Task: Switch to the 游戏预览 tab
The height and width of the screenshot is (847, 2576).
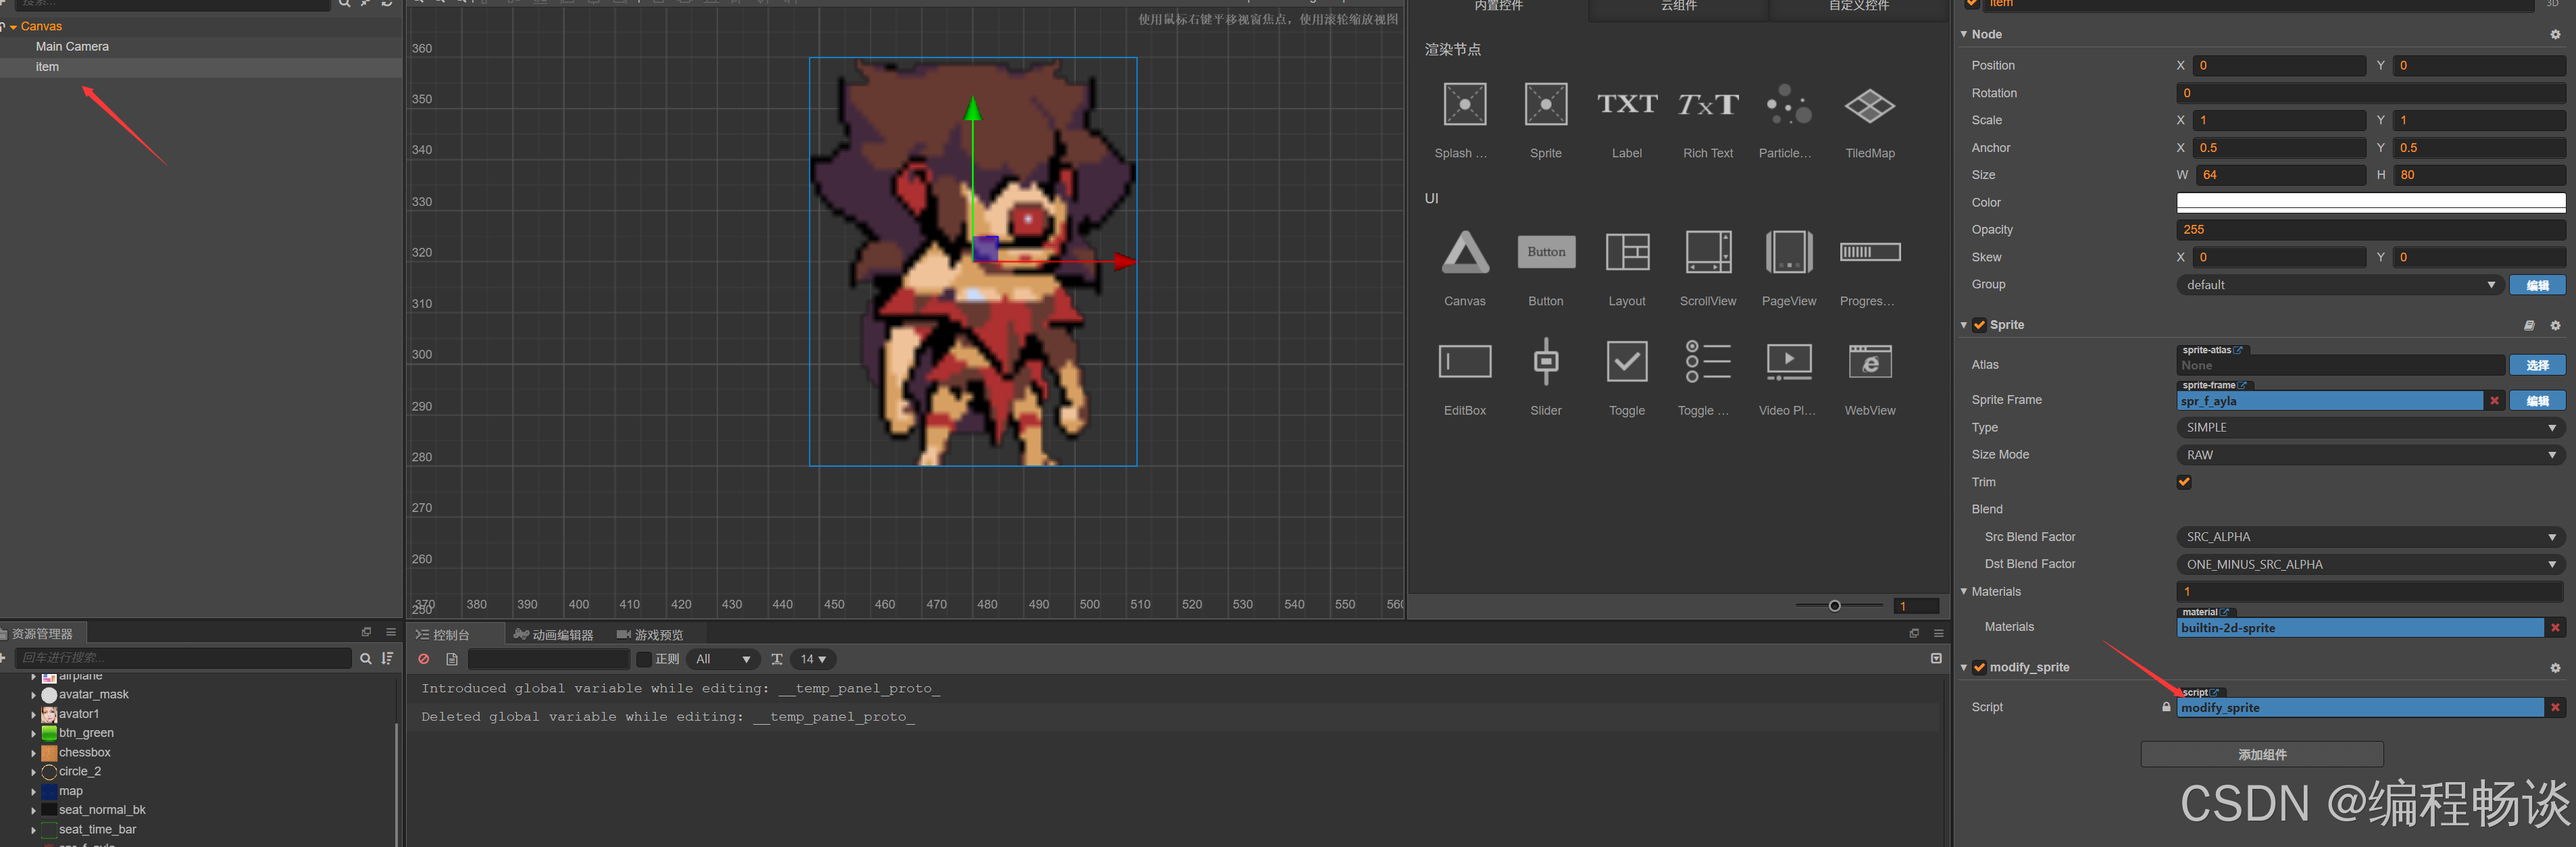Action: point(650,635)
